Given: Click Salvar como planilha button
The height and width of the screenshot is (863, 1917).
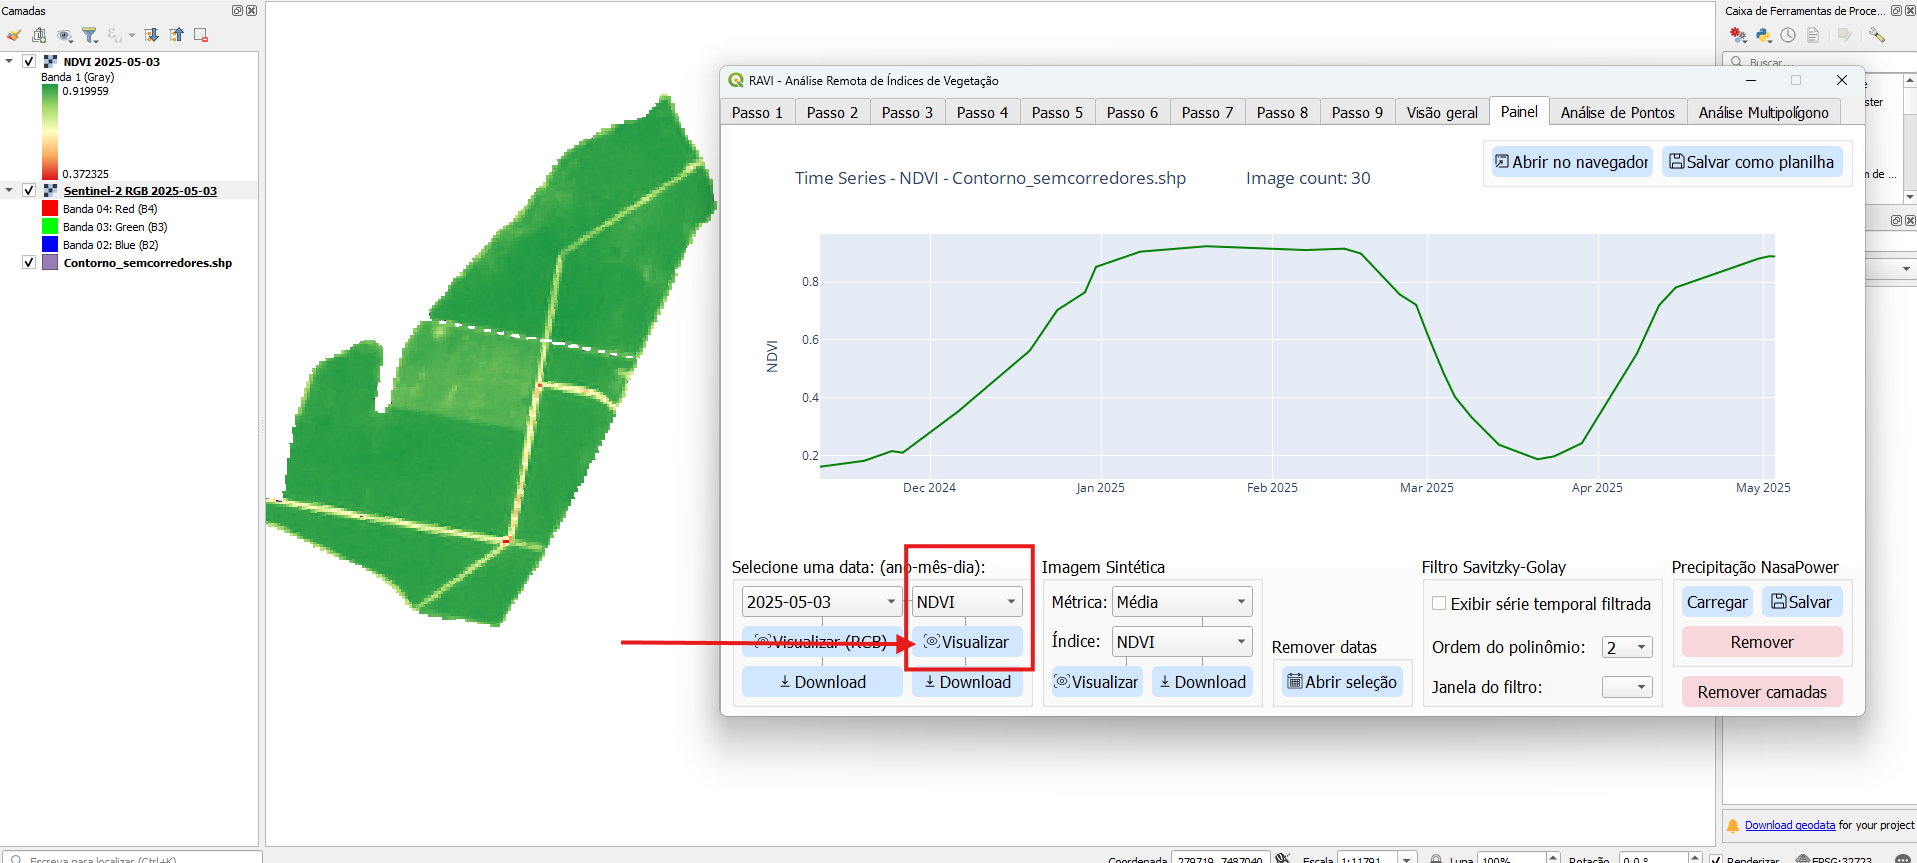Looking at the screenshot, I should [1752, 162].
